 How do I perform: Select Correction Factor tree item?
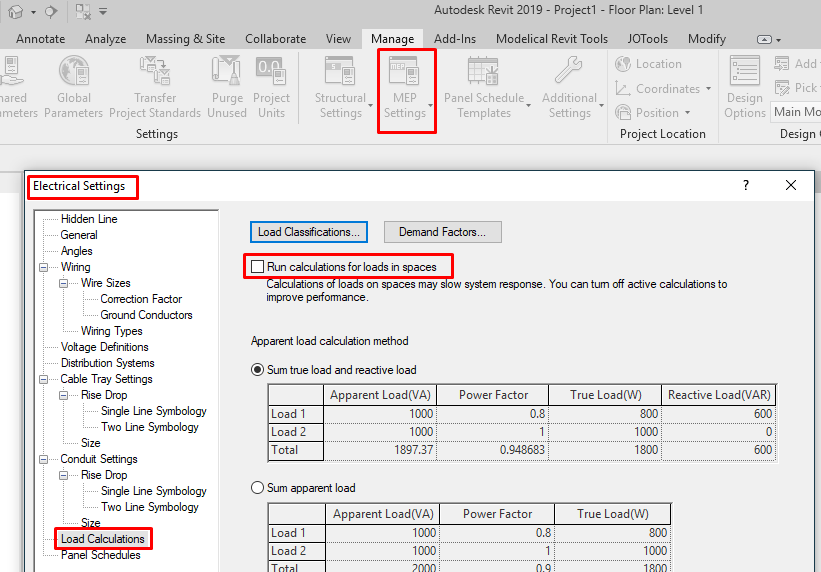point(141,299)
